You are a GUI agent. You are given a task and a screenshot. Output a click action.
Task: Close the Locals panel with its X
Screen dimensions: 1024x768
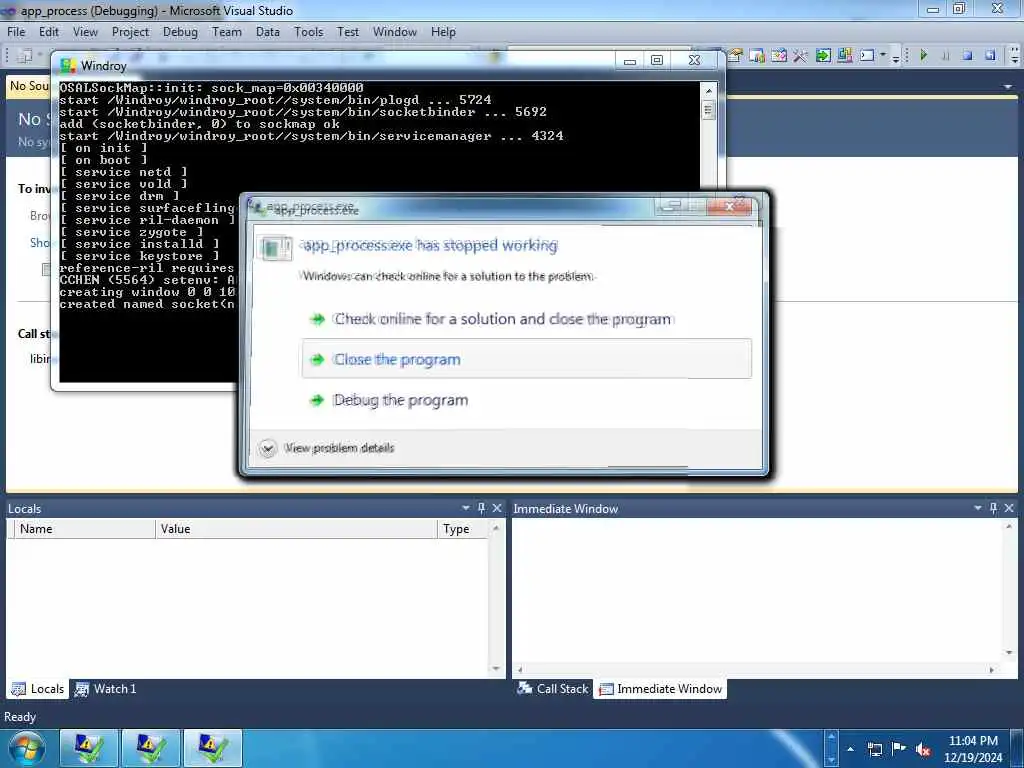pos(497,508)
